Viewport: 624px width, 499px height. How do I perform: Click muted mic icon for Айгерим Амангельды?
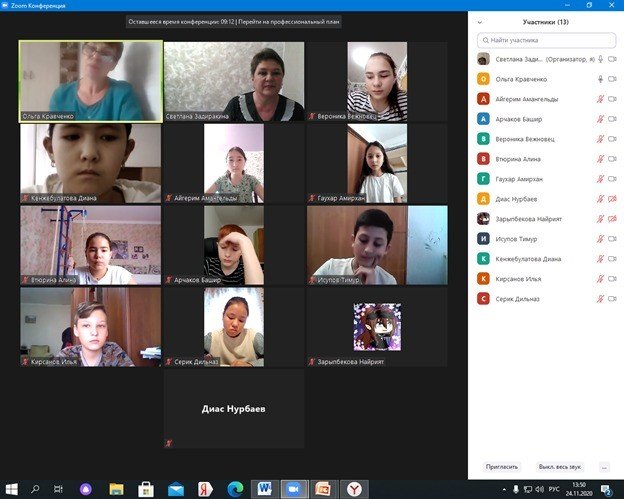(600, 99)
